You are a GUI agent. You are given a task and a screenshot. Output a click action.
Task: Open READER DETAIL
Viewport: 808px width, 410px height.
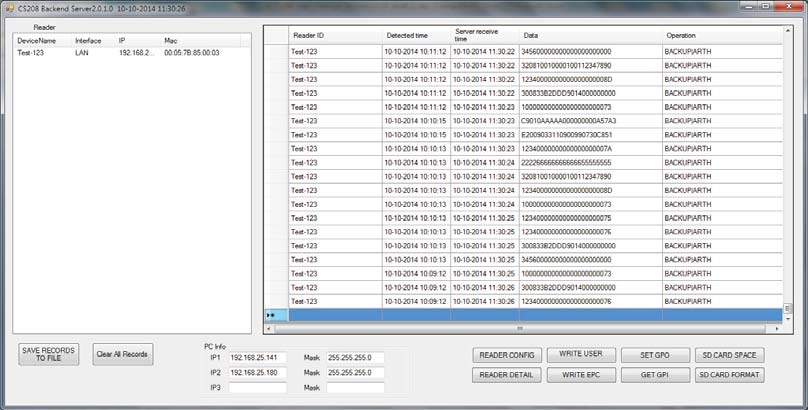pos(507,375)
